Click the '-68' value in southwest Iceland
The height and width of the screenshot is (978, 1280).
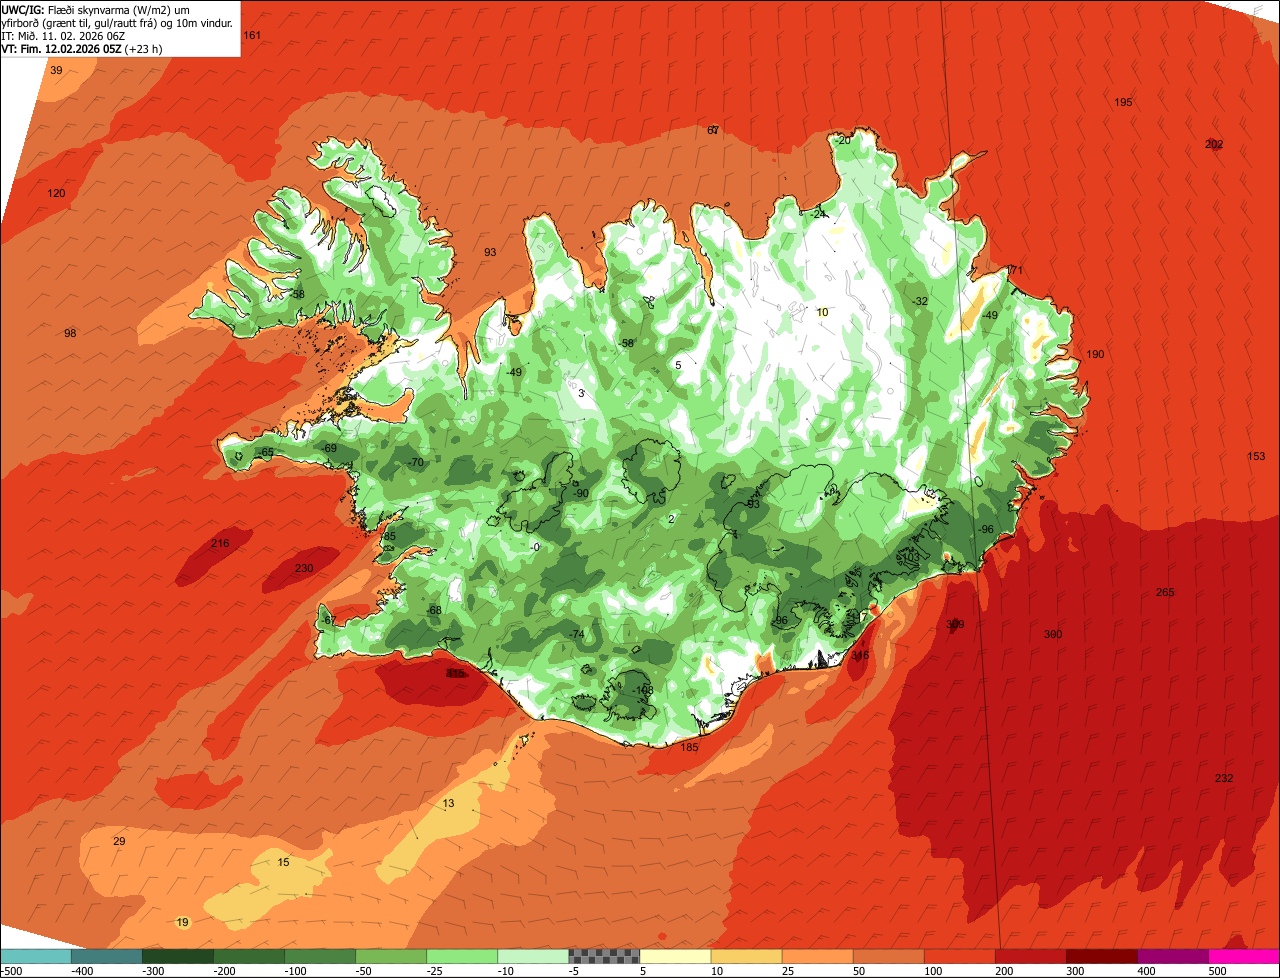(x=433, y=611)
